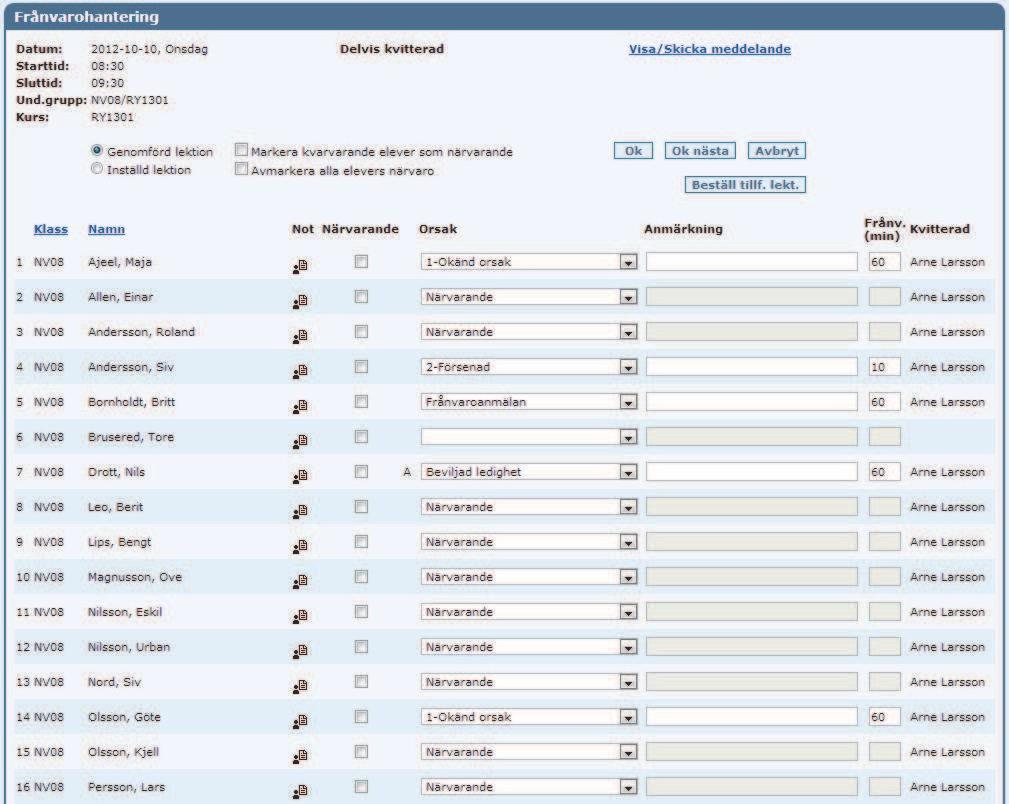Tick Närvarande checkbox for Brusered, Tore
Image resolution: width=1009 pixels, height=804 pixels.
pos(362,436)
